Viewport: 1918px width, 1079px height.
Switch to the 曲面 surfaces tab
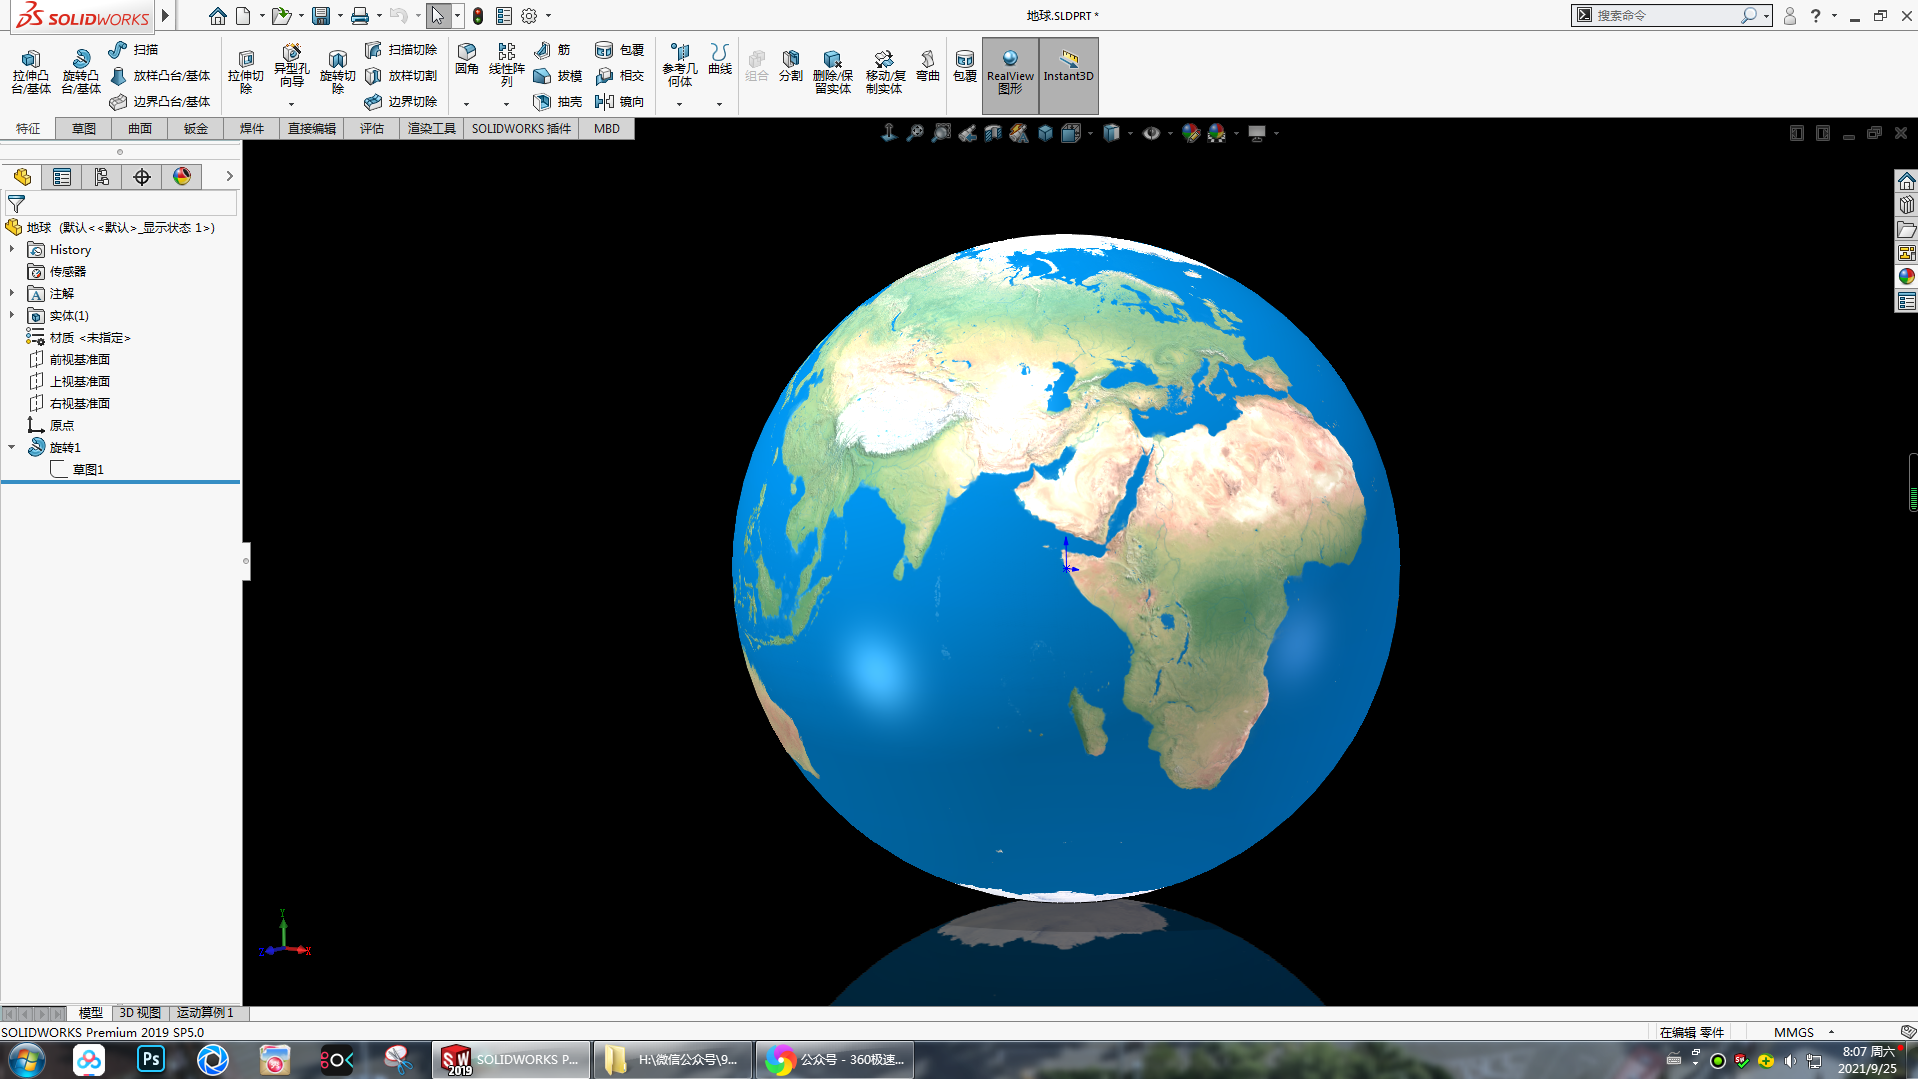click(140, 128)
